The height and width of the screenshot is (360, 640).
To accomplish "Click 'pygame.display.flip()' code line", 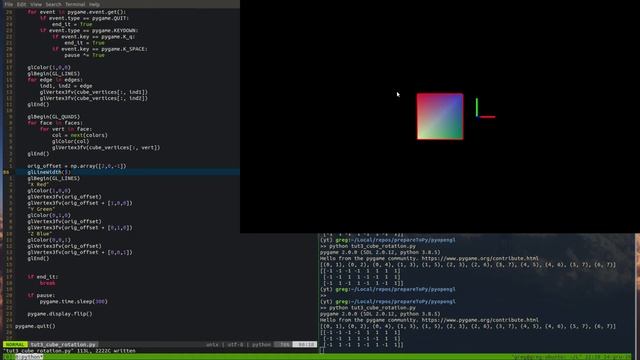I will click(60, 314).
